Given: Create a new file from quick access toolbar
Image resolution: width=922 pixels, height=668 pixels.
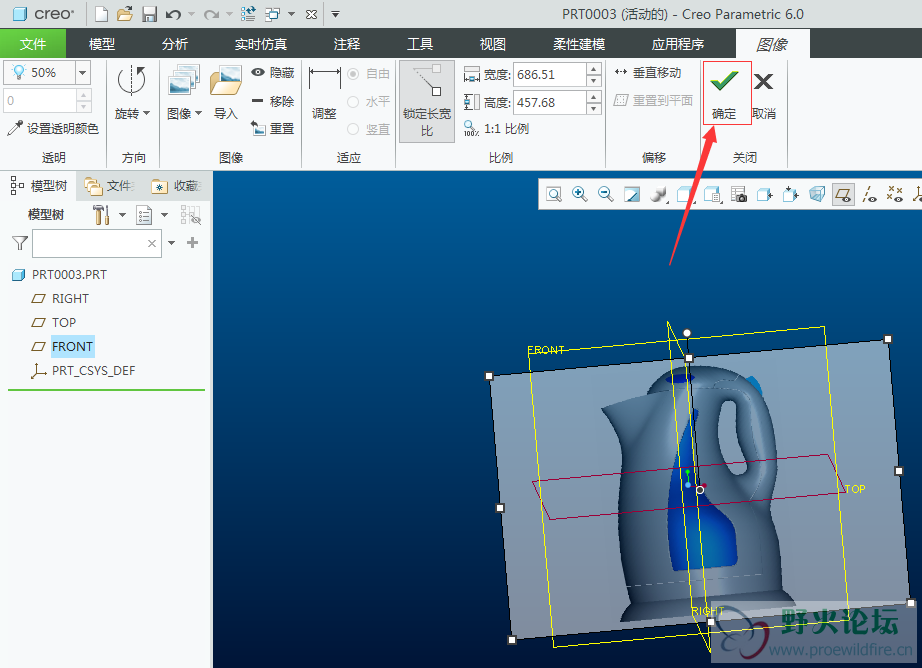Looking at the screenshot, I should tap(101, 14).
